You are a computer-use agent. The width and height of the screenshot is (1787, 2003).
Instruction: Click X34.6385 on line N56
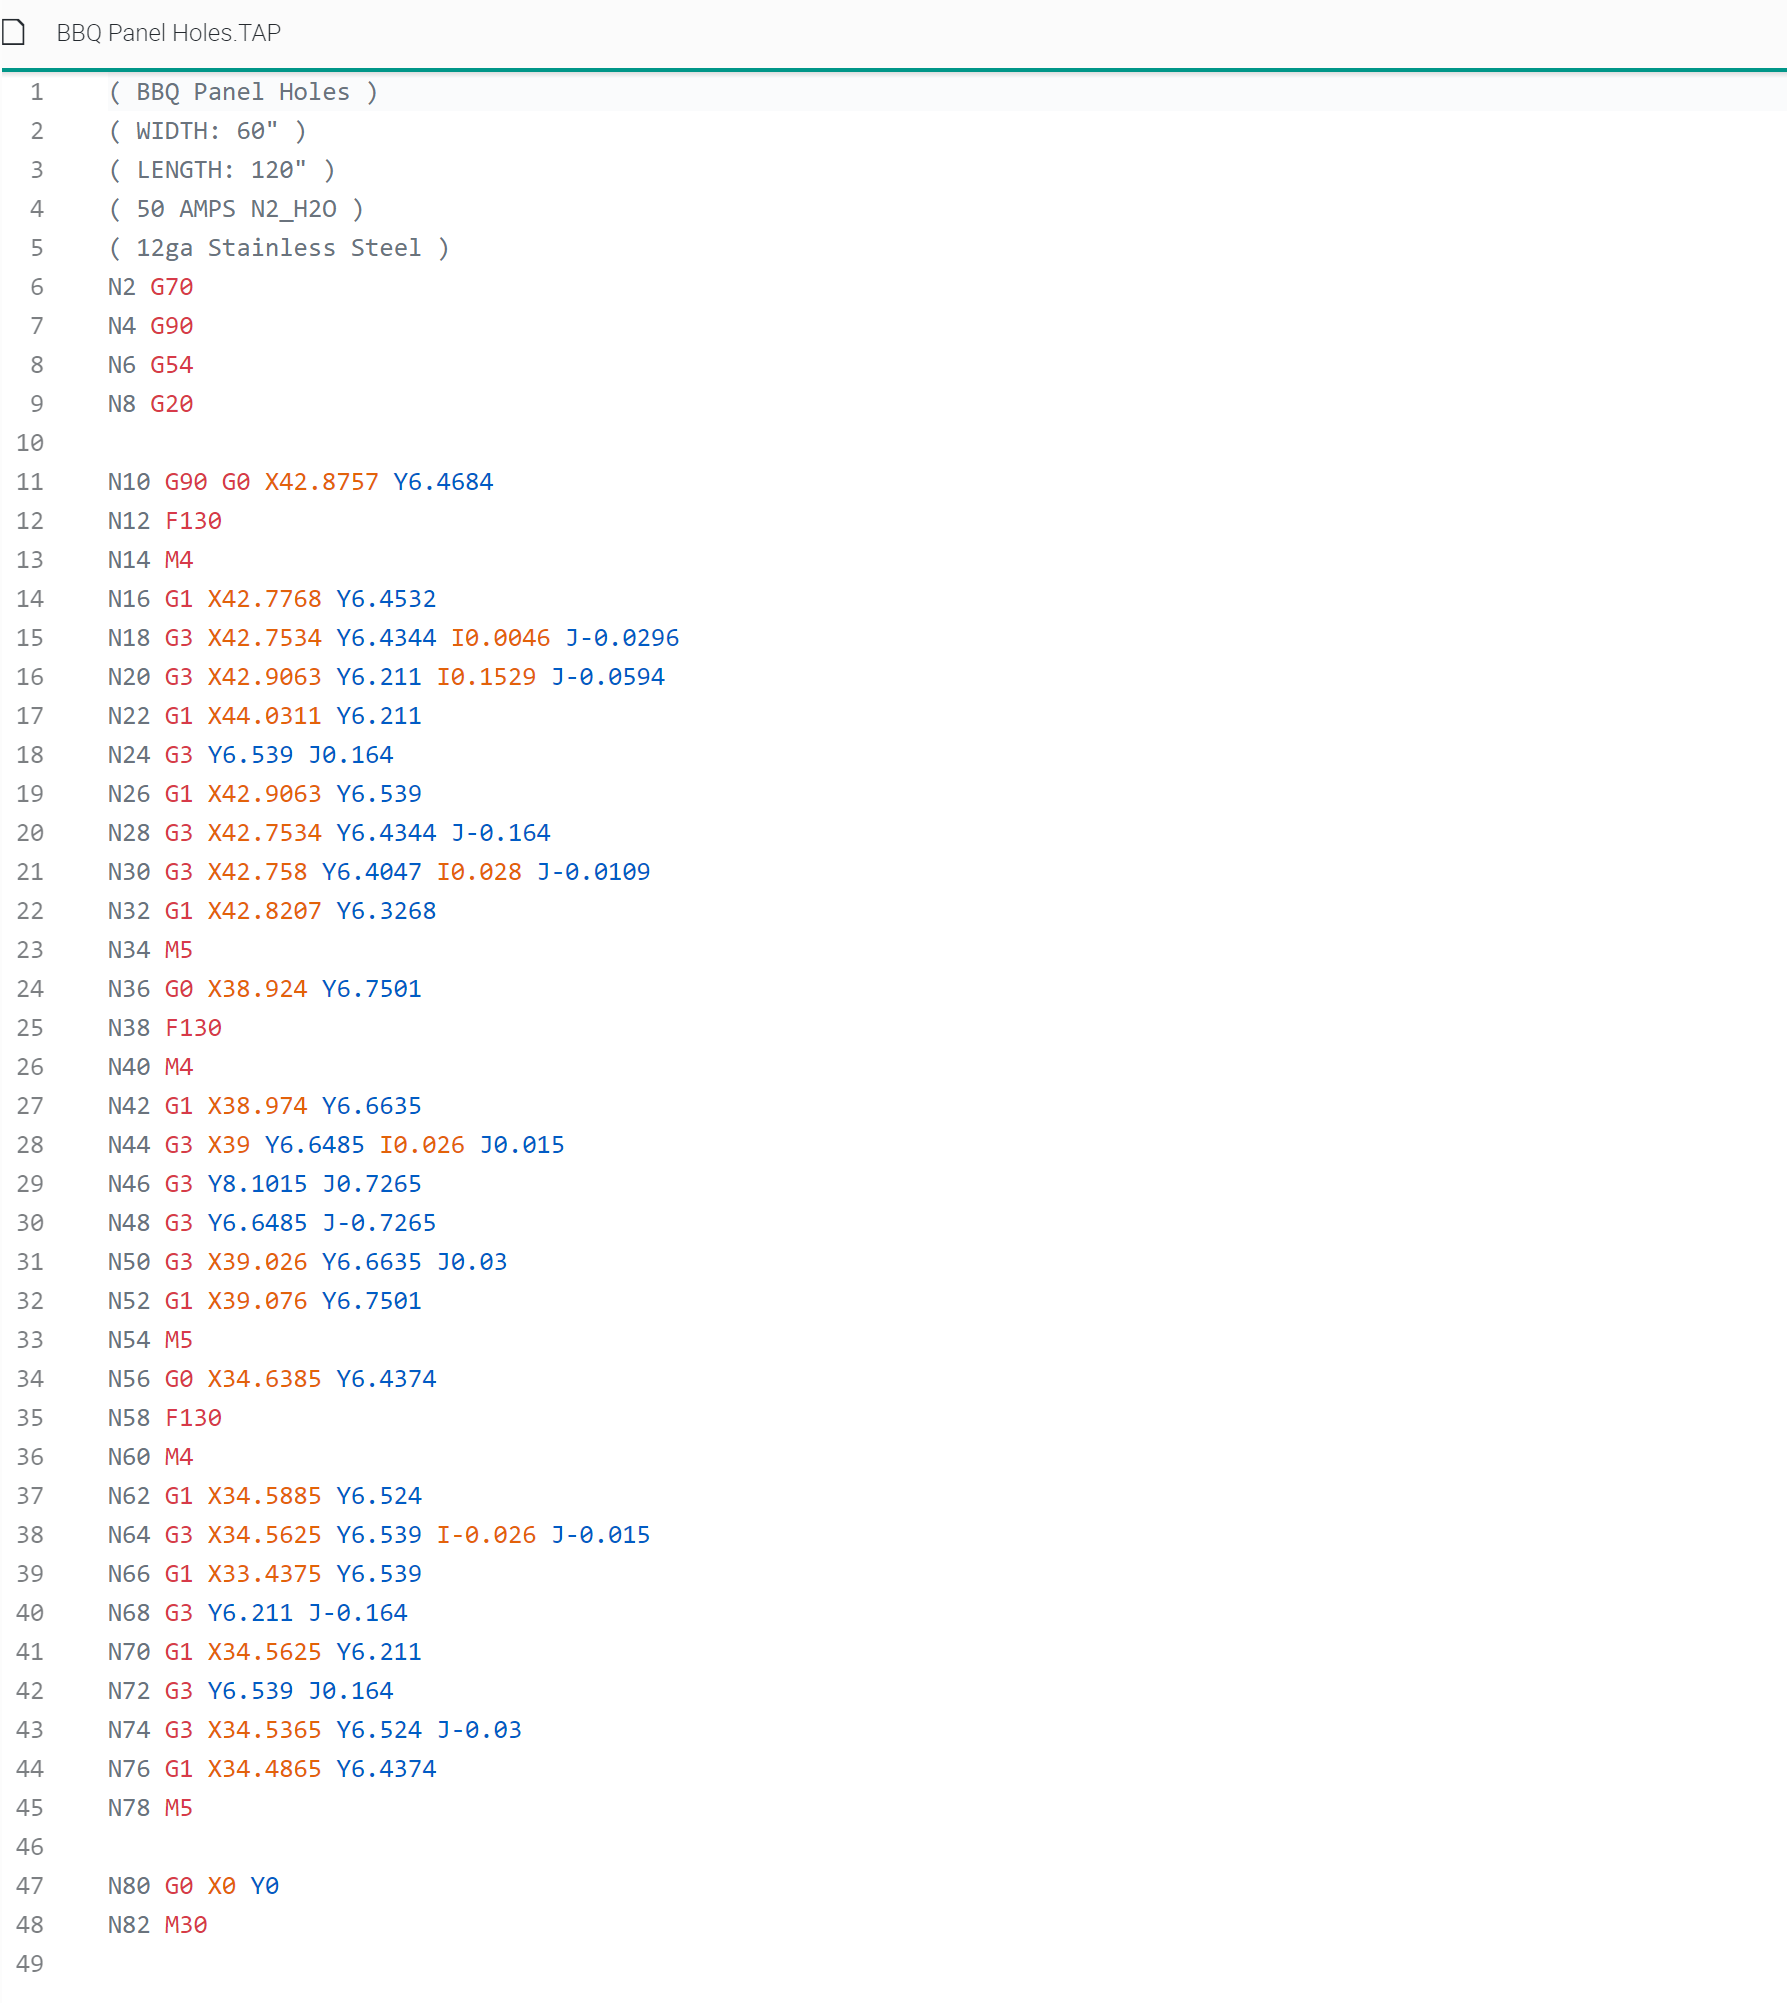click(265, 1379)
